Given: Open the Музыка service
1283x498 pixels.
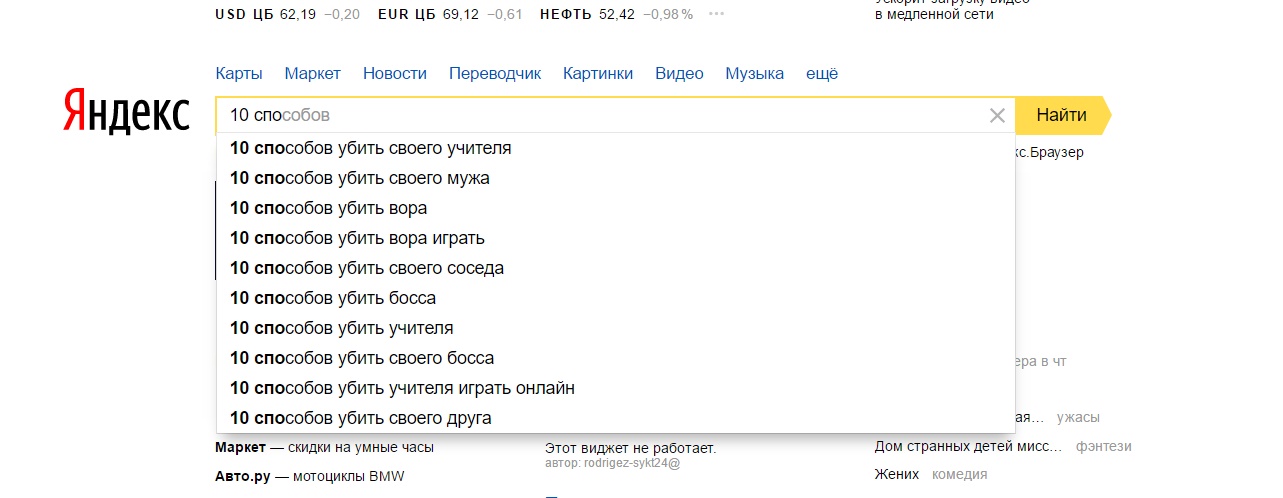Looking at the screenshot, I should point(754,73).
